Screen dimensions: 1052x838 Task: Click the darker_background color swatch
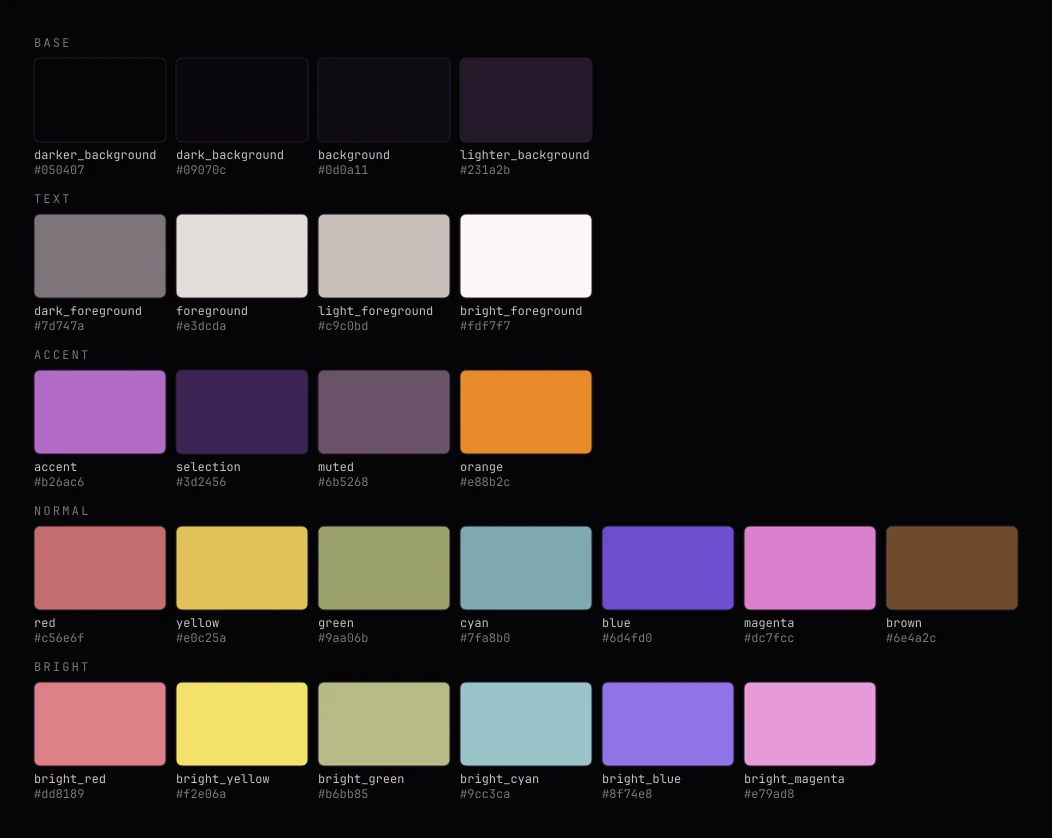[100, 100]
